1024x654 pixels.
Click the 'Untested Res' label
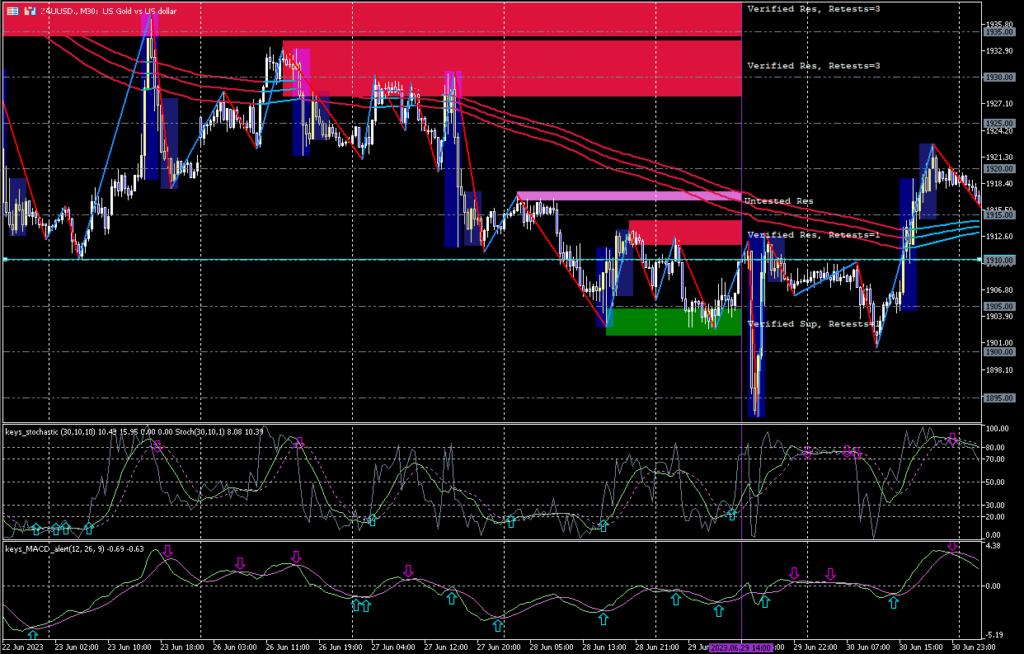[x=780, y=201]
